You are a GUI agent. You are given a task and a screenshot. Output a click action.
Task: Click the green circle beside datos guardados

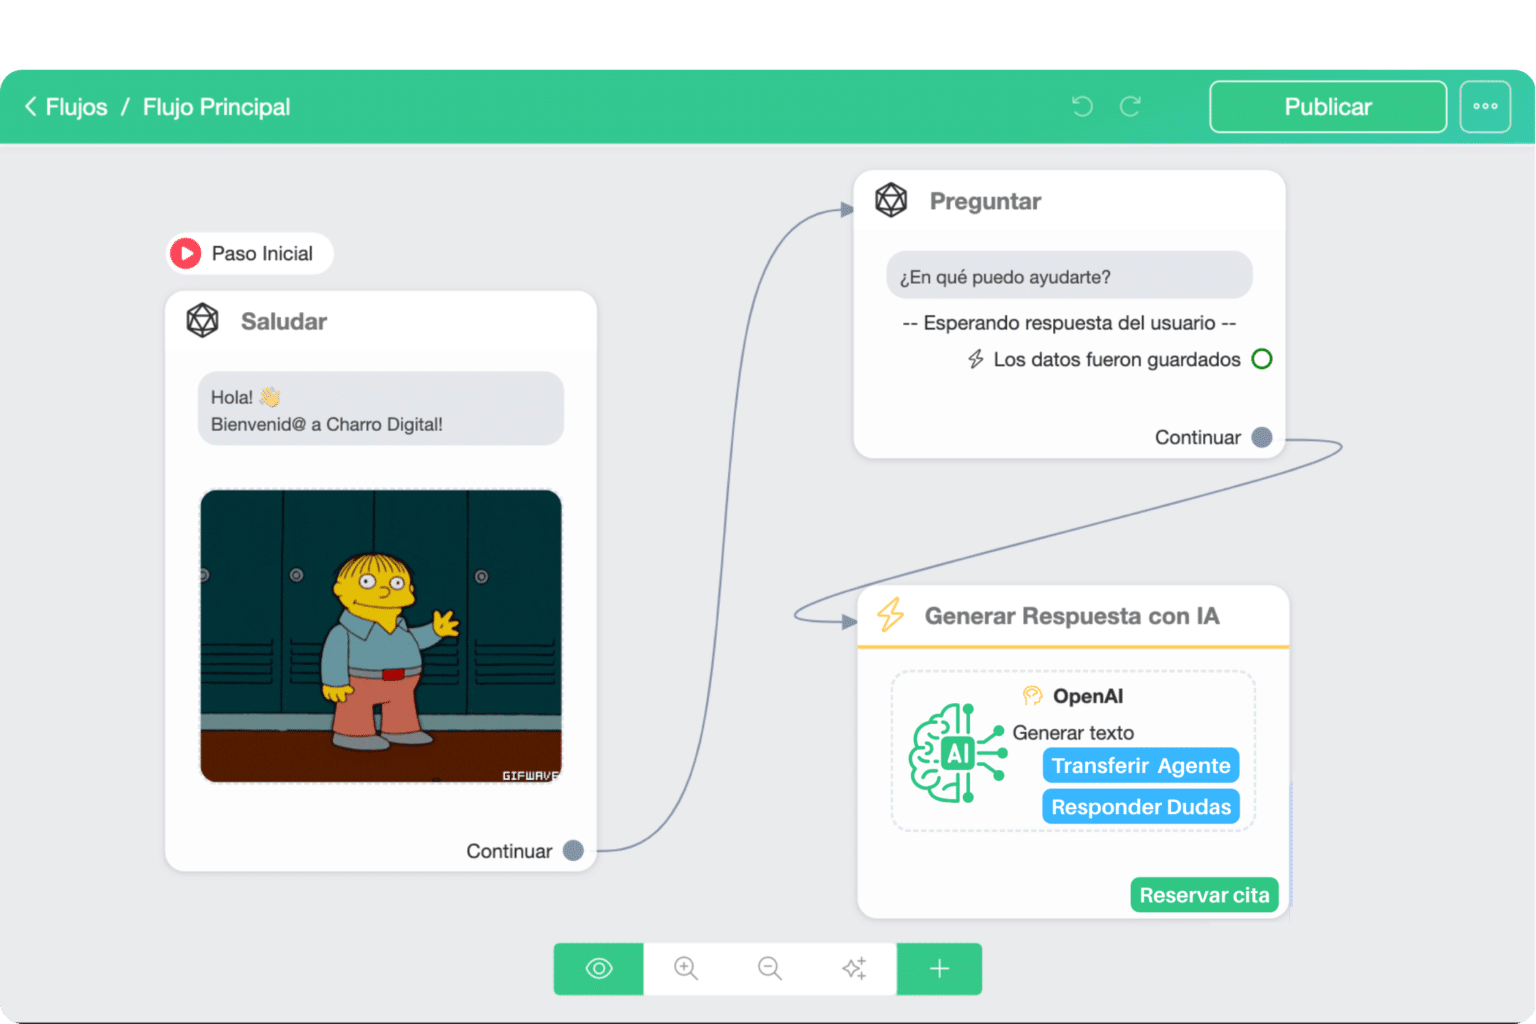pos(1262,359)
